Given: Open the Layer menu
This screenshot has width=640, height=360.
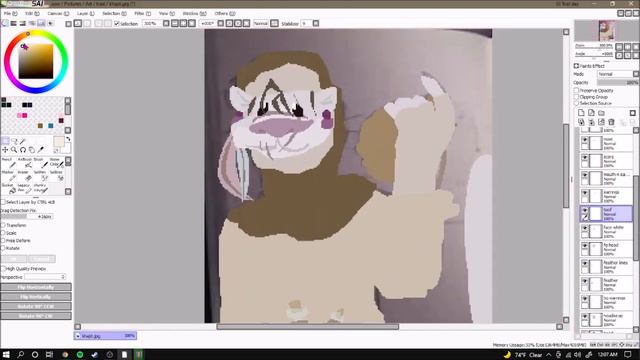Looking at the screenshot, I should pyautogui.click(x=86, y=13).
